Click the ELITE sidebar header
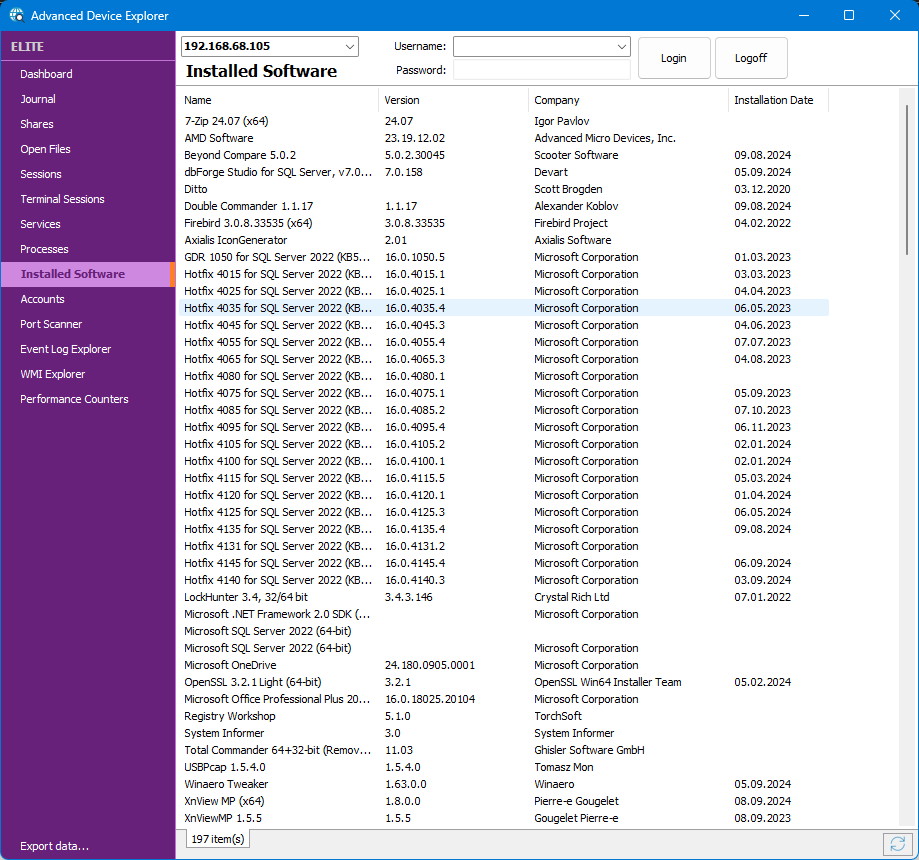 [x=28, y=46]
